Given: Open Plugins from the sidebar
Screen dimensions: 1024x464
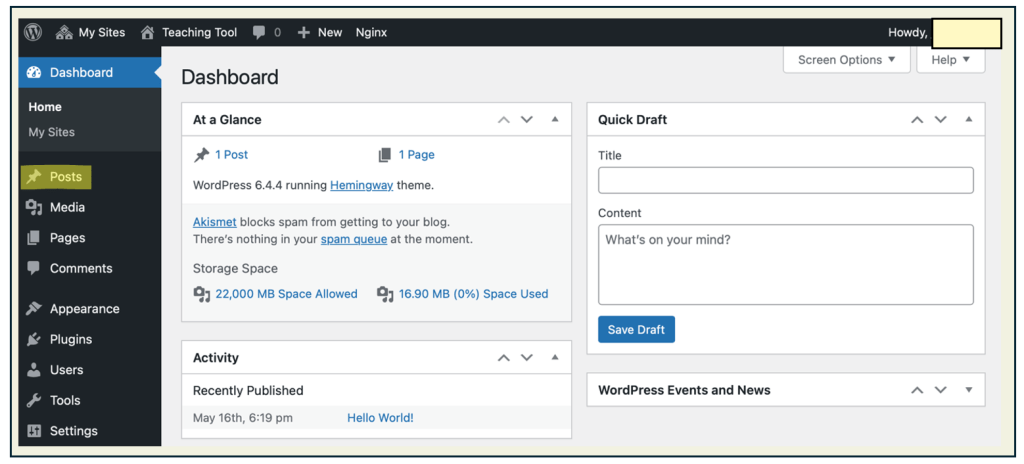Looking at the screenshot, I should (x=70, y=339).
